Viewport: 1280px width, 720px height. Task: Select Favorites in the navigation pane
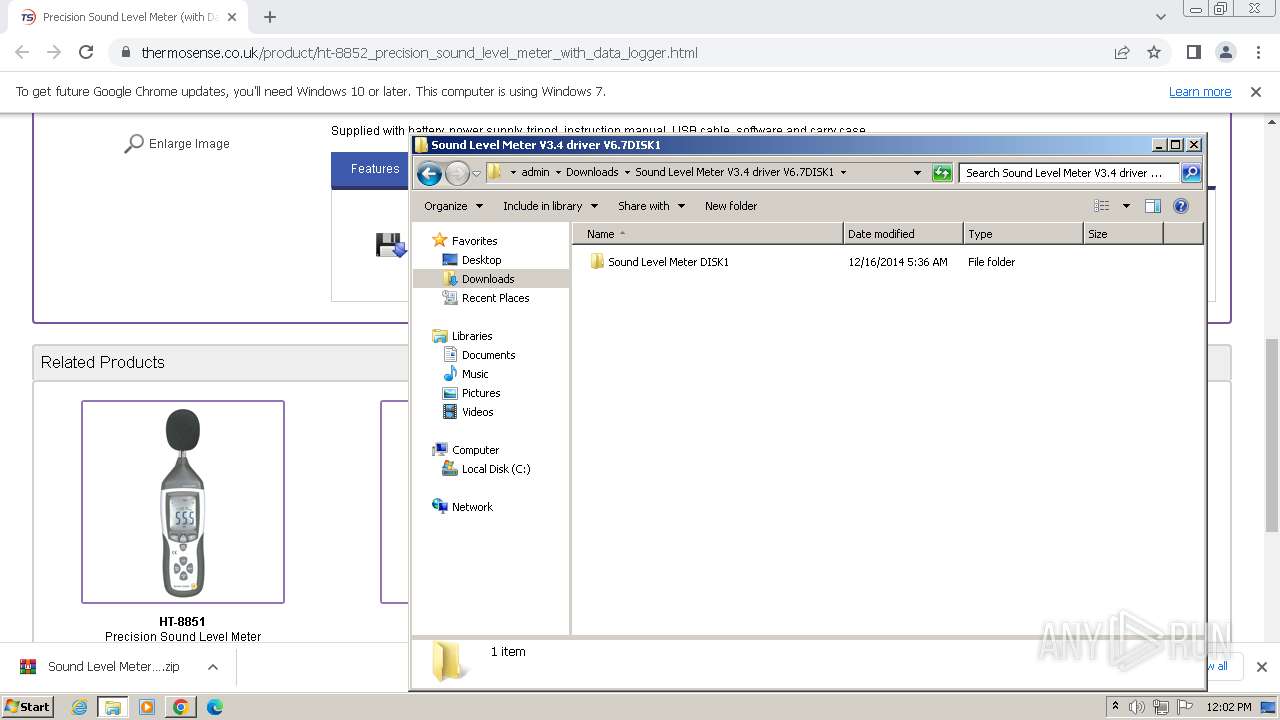tap(465, 241)
